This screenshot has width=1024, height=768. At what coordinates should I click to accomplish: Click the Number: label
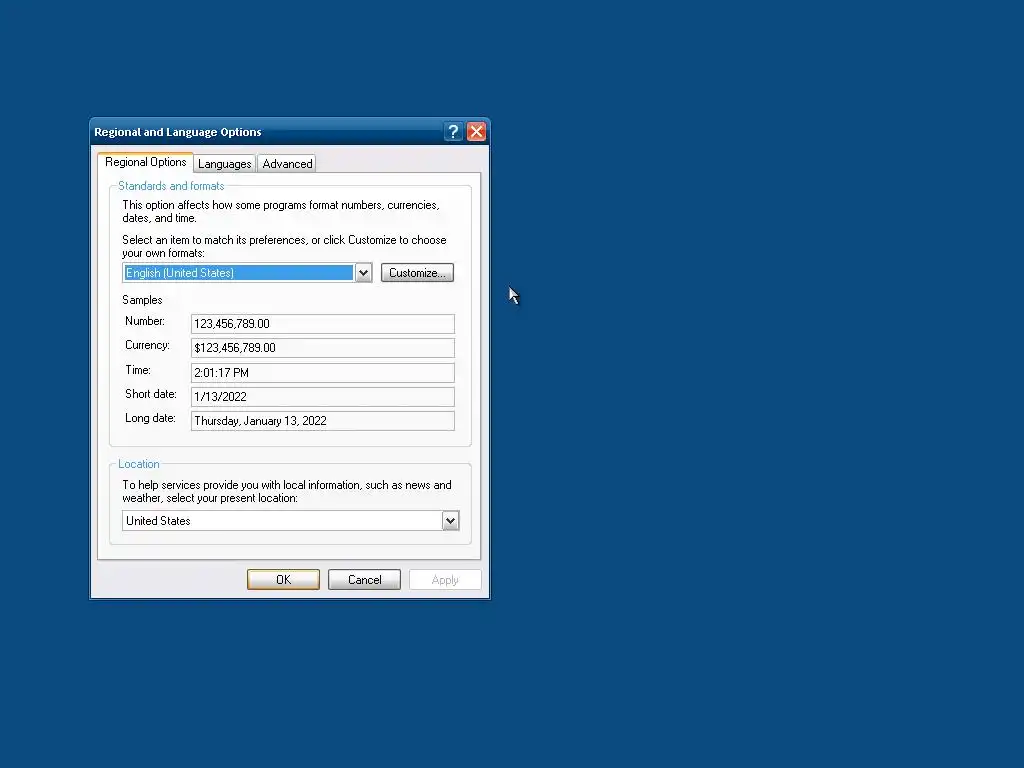click(x=145, y=321)
